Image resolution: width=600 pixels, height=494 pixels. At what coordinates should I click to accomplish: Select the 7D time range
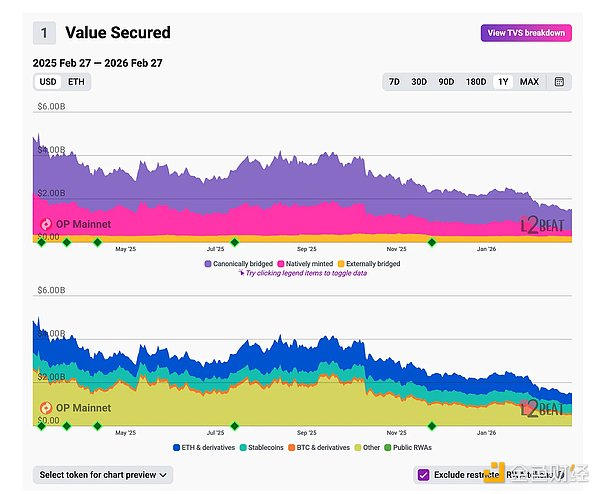point(394,81)
